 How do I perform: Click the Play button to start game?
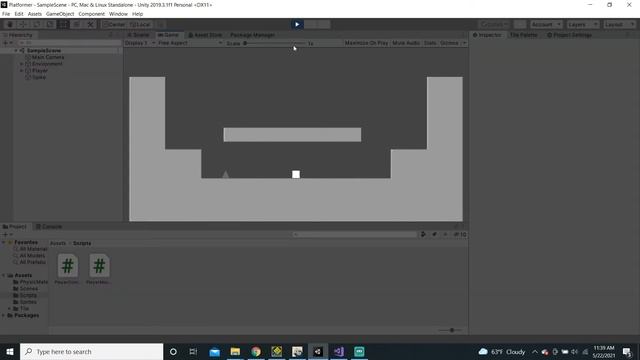[x=297, y=24]
